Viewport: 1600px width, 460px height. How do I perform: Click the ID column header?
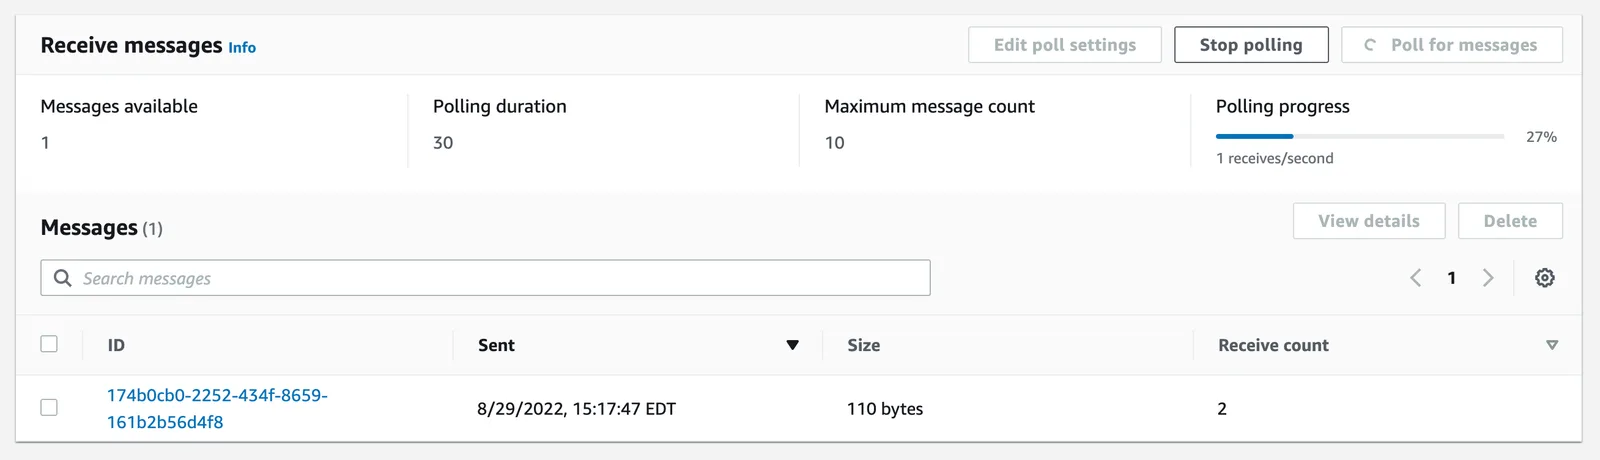tap(116, 345)
